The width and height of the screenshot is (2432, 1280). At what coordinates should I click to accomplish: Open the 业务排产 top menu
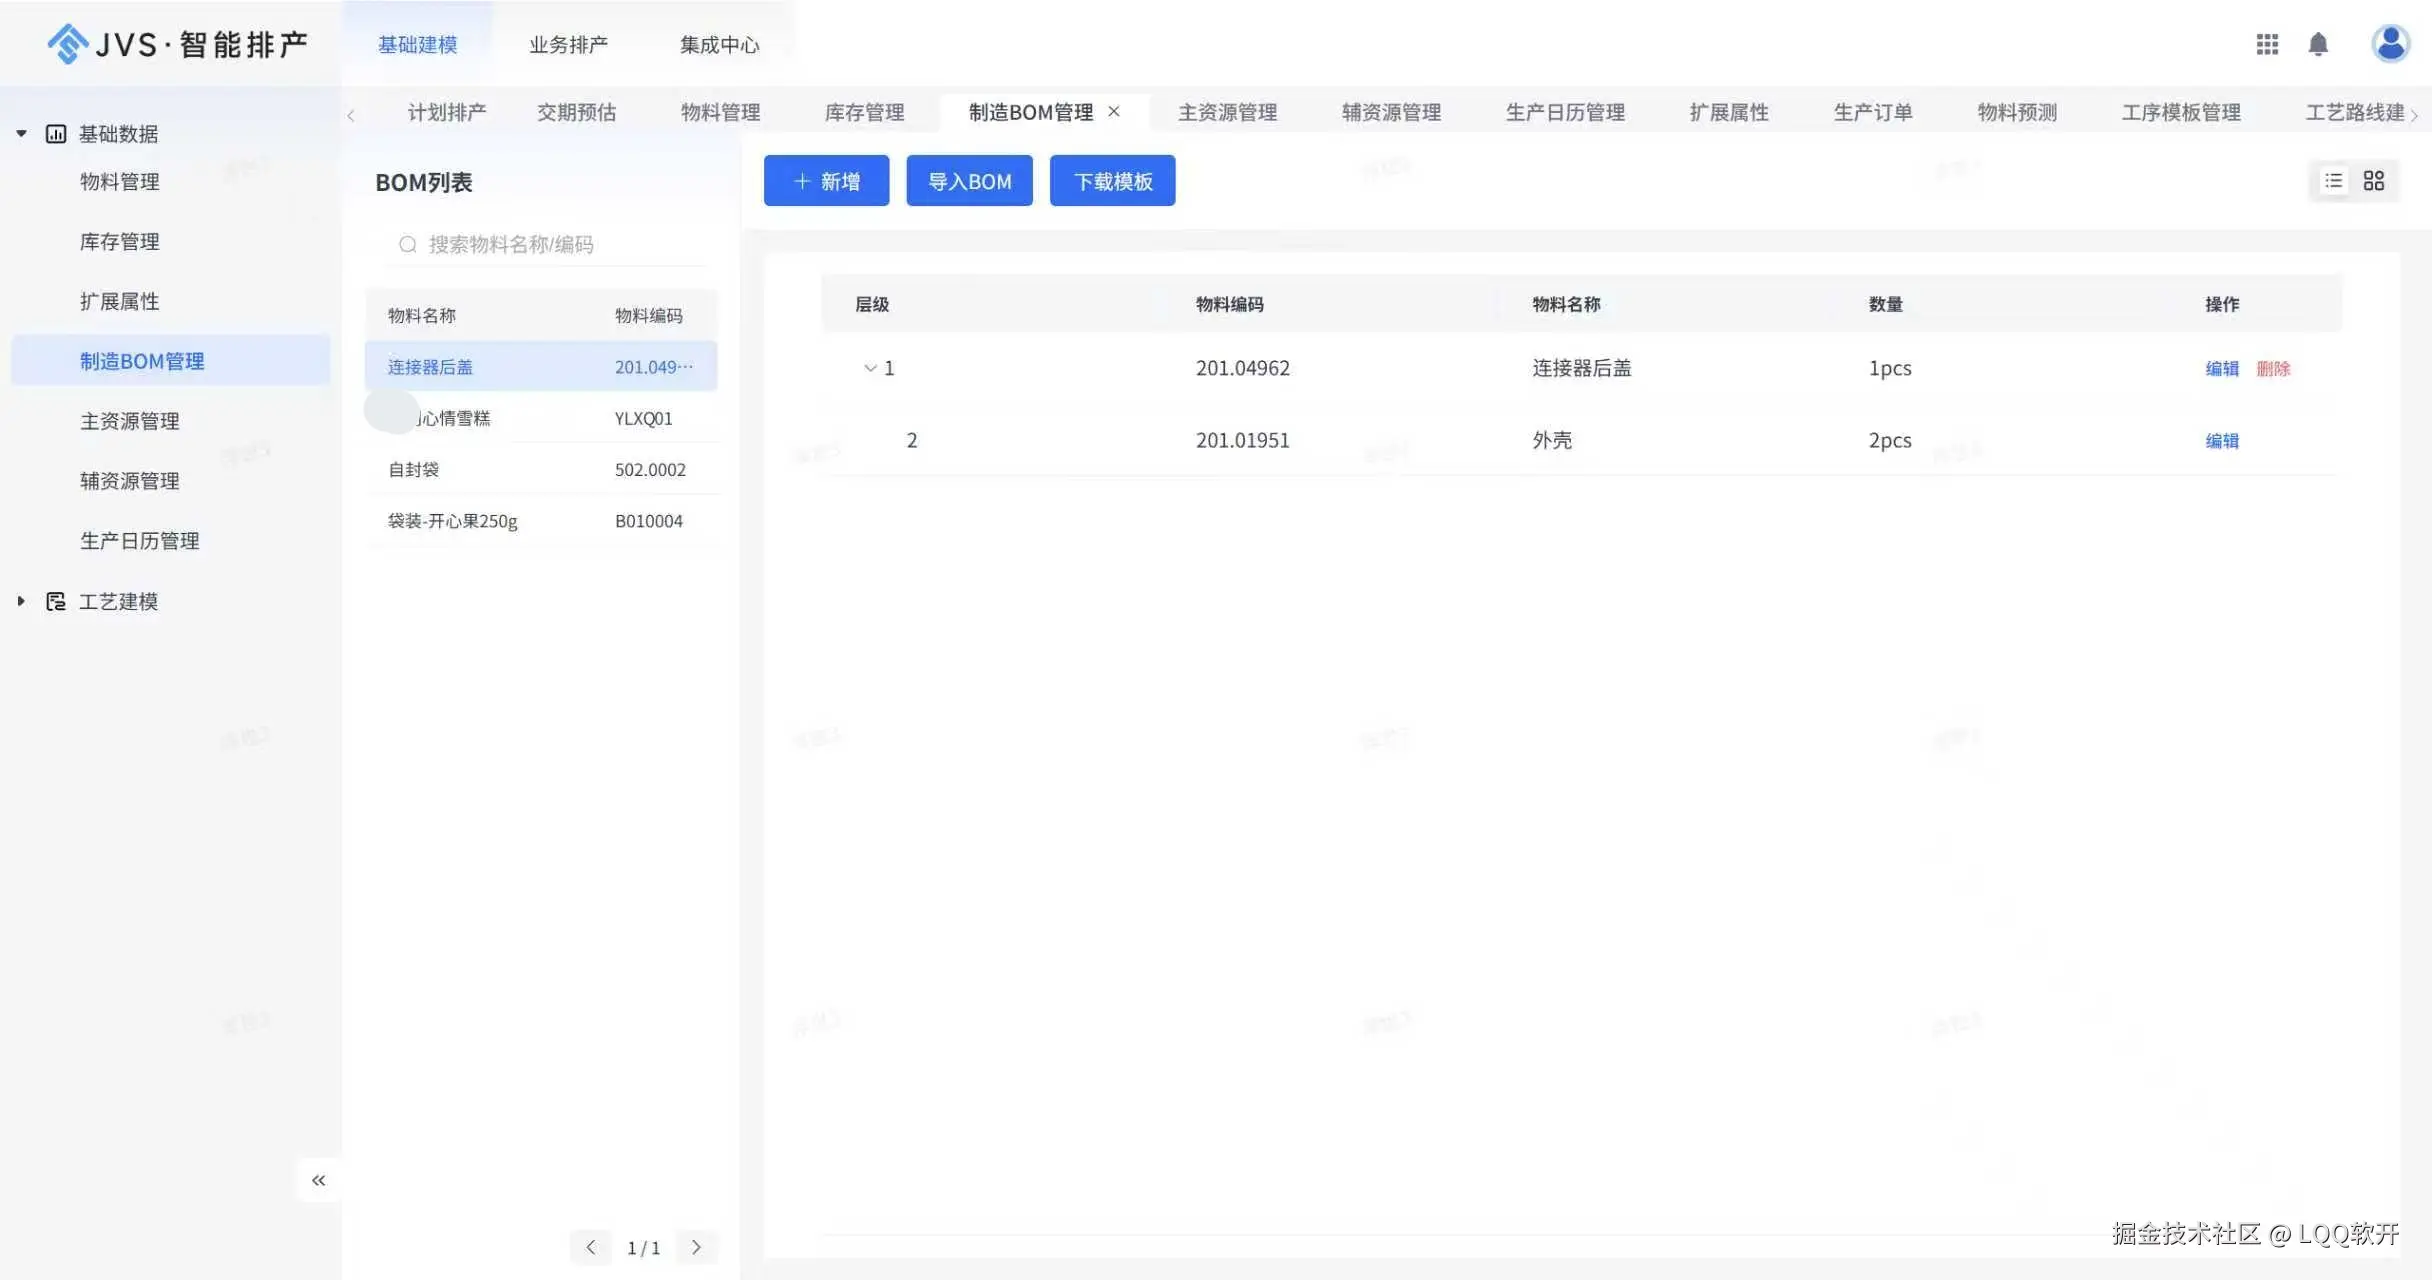568,45
